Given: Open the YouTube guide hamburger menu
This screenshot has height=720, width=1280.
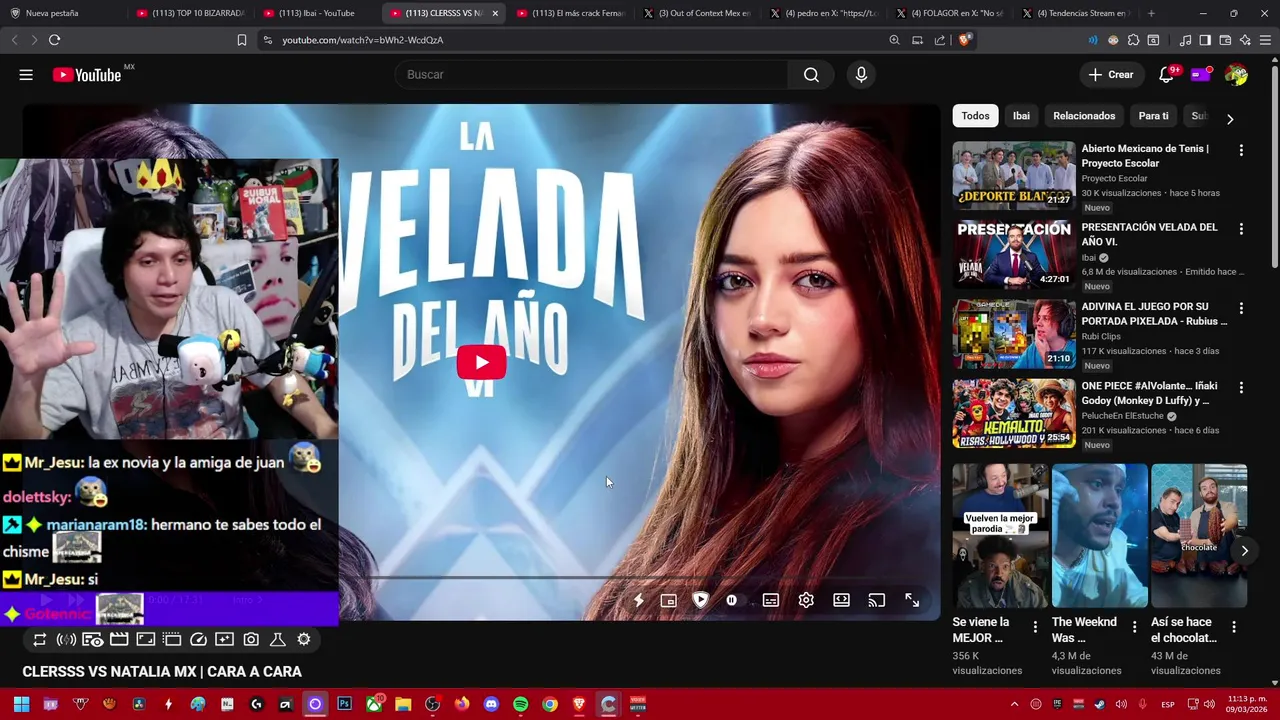Looking at the screenshot, I should (x=26, y=75).
